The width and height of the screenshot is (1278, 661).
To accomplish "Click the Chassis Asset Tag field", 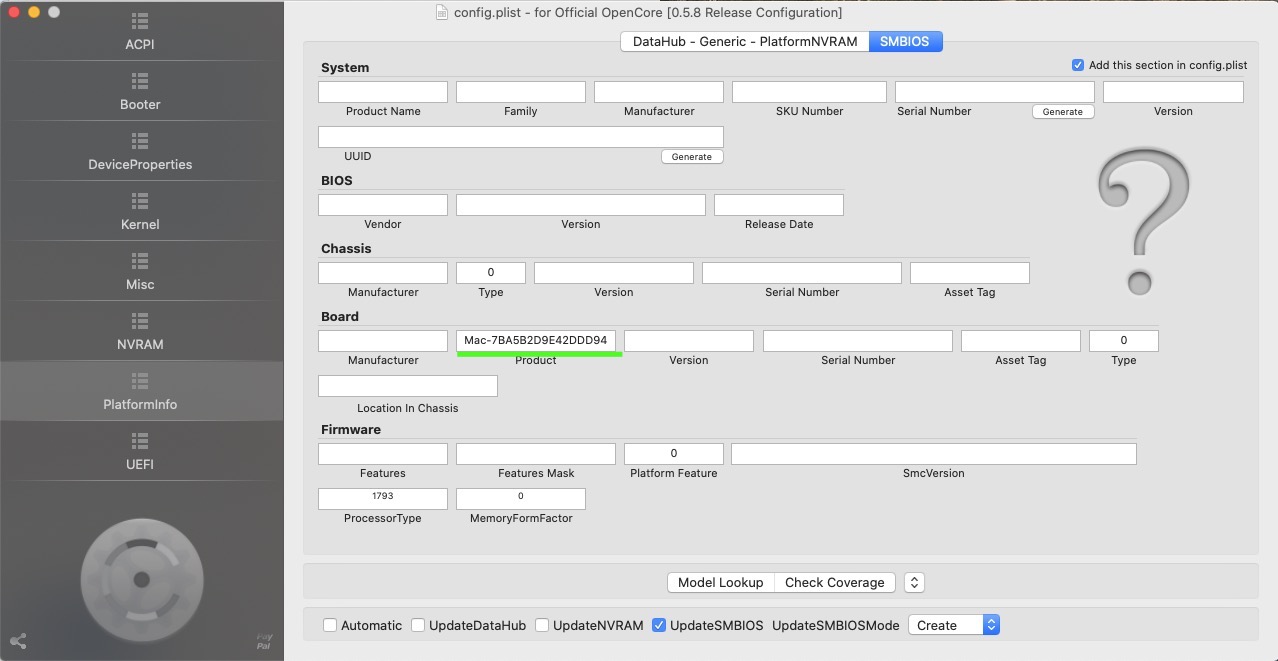I will (x=970, y=273).
